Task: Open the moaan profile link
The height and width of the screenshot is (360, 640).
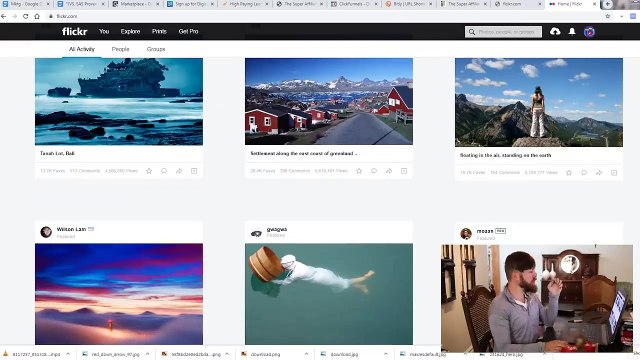Action: pyautogui.click(x=485, y=231)
